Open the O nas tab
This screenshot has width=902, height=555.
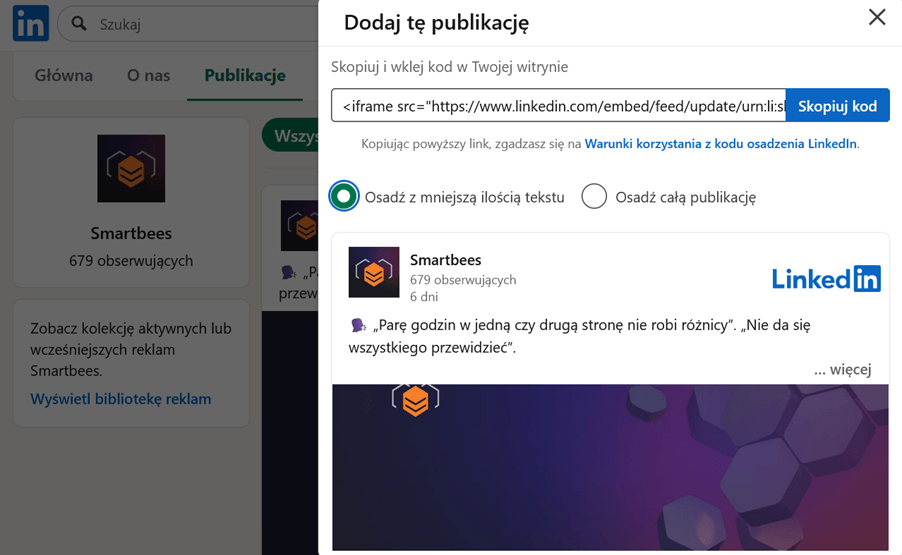[148, 75]
